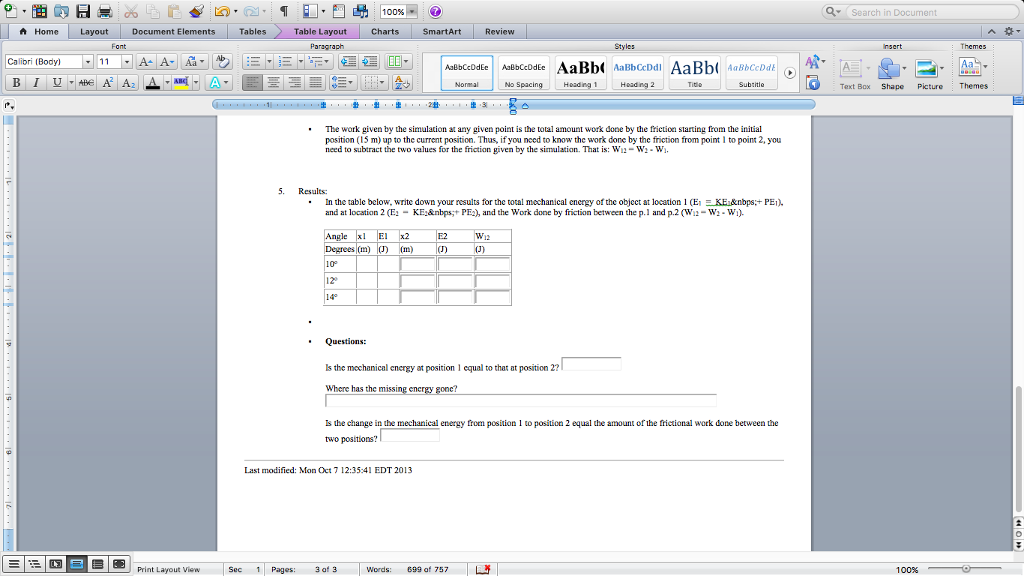1024x576 pixels.
Task: Switch to the Document Elements tab
Action: pos(173,31)
